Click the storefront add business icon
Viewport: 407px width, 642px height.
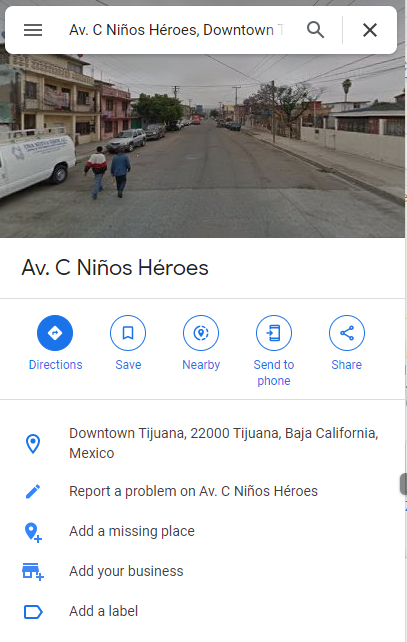pyautogui.click(x=33, y=571)
